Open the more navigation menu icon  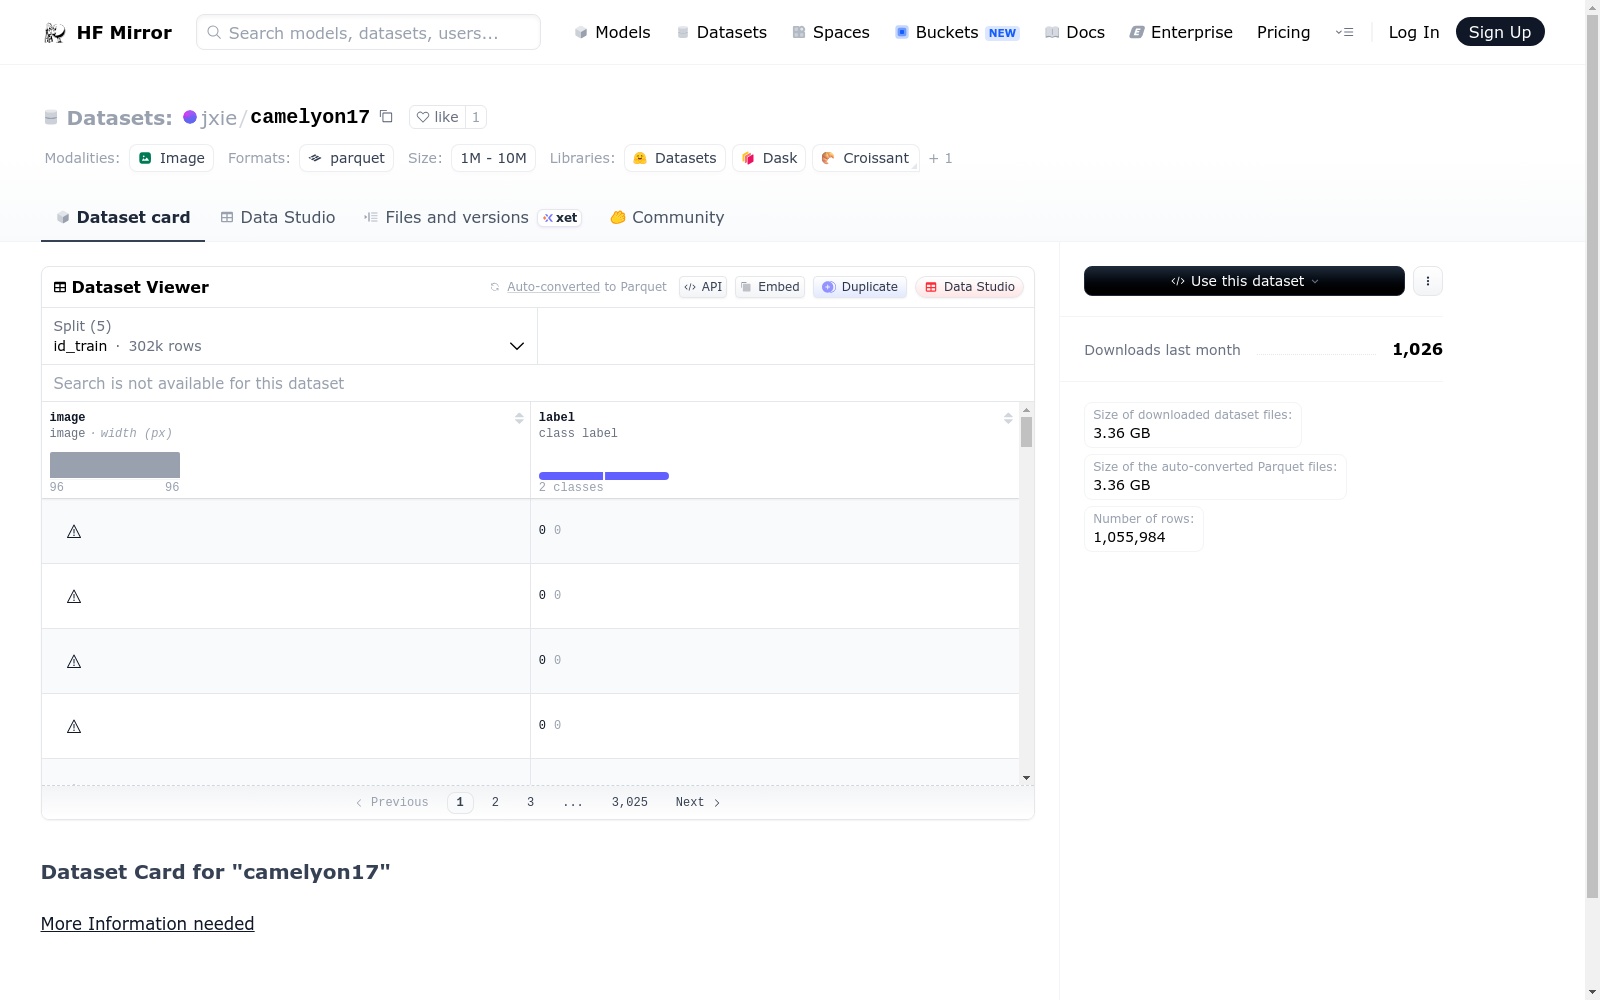[1344, 32]
